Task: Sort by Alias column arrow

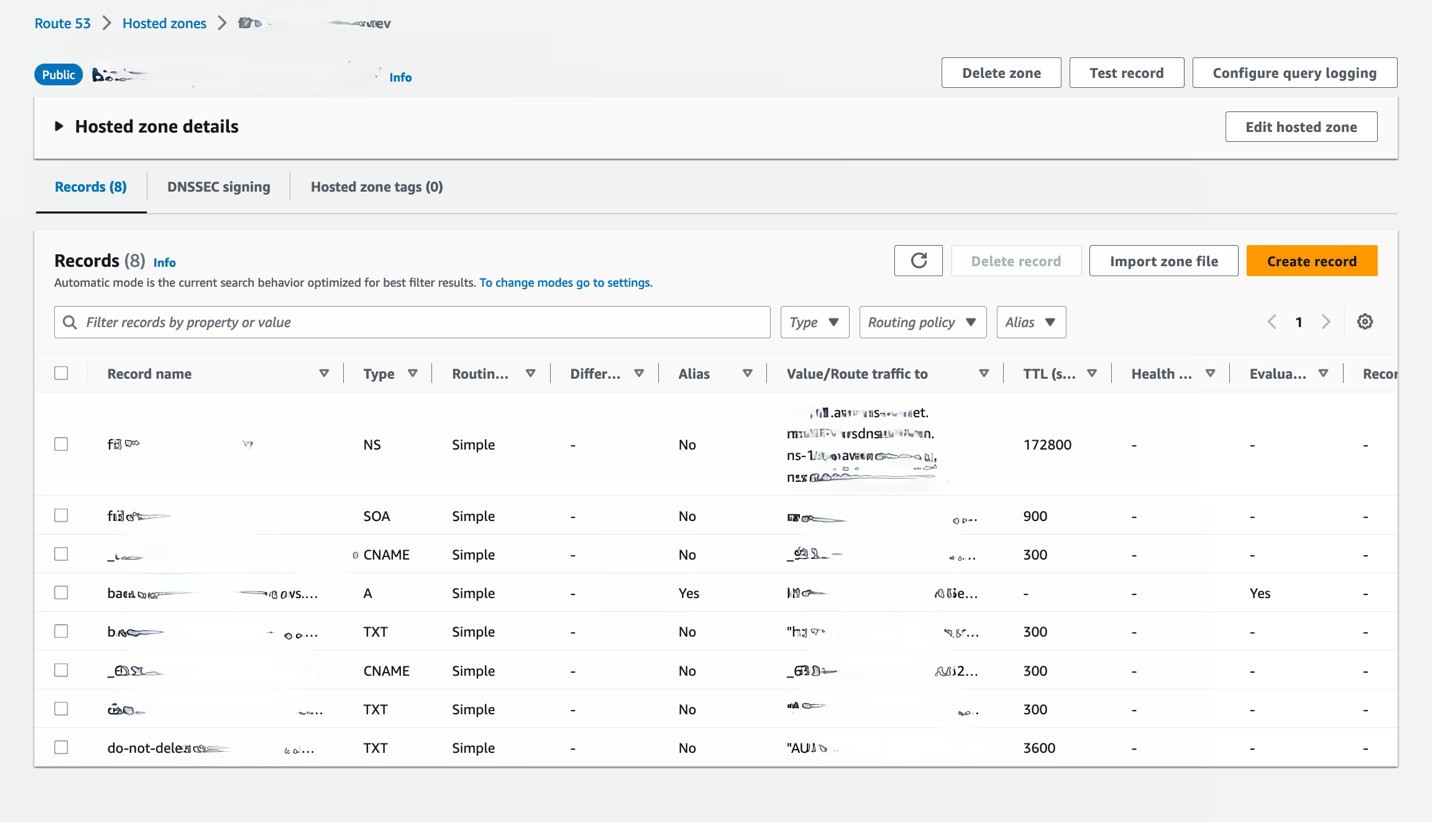Action: pyautogui.click(x=747, y=374)
